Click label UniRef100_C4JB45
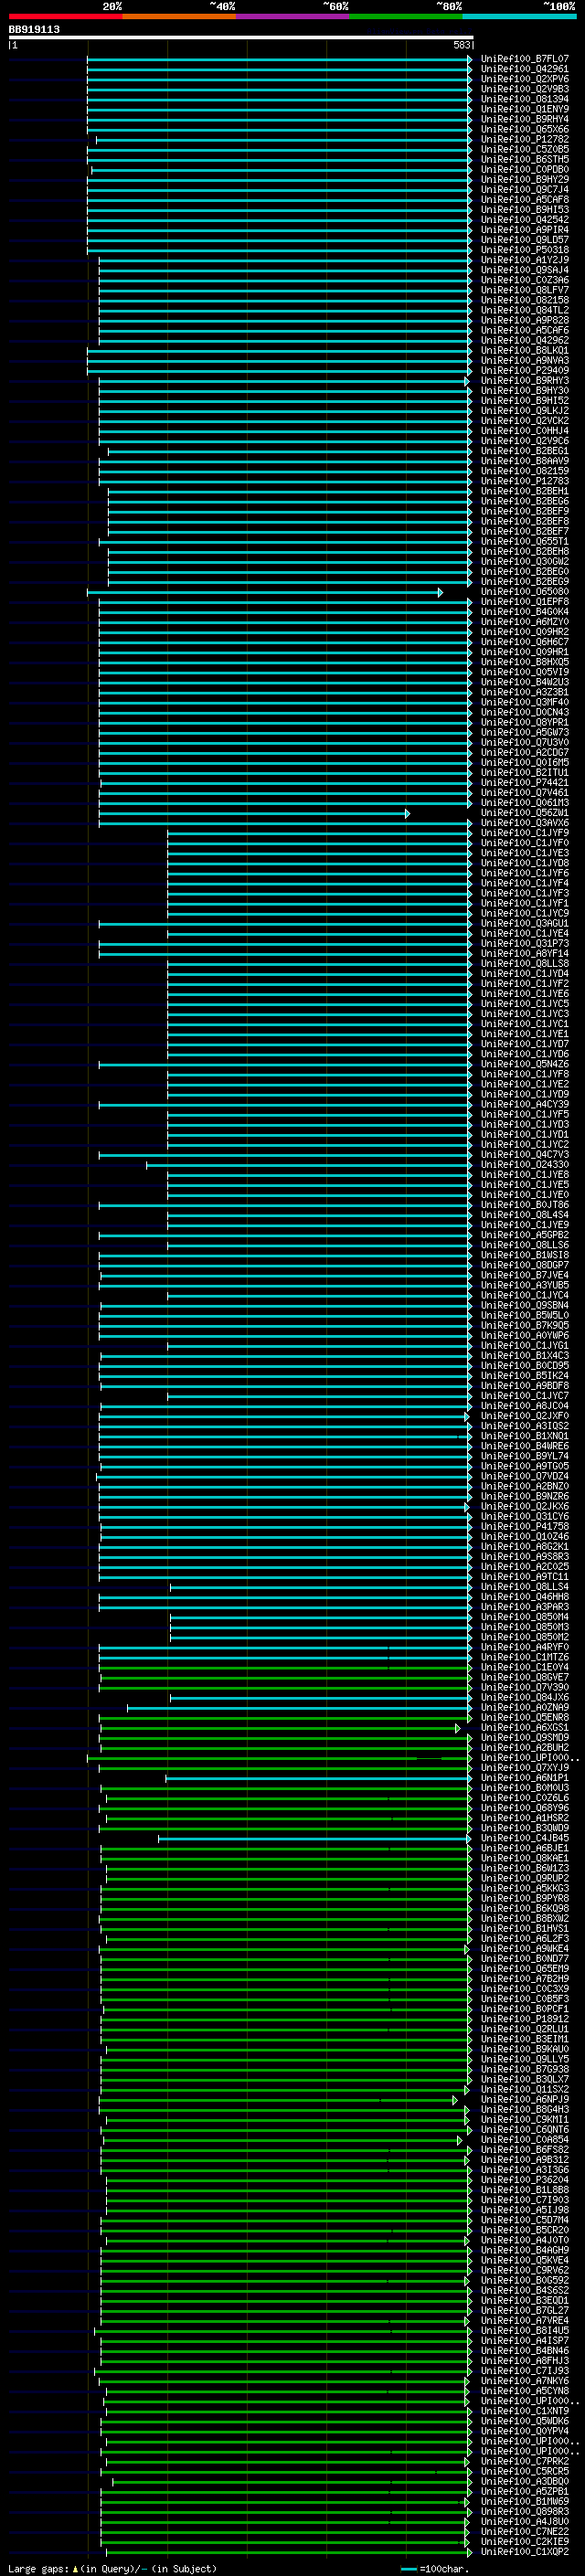The height and width of the screenshot is (2576, 585). tap(525, 1838)
